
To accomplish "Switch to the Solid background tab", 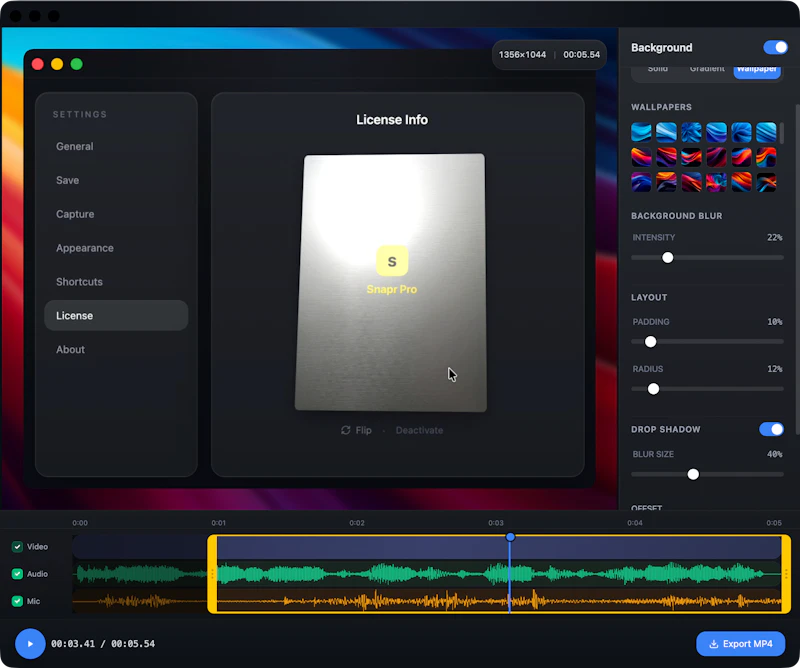I will click(x=658, y=69).
